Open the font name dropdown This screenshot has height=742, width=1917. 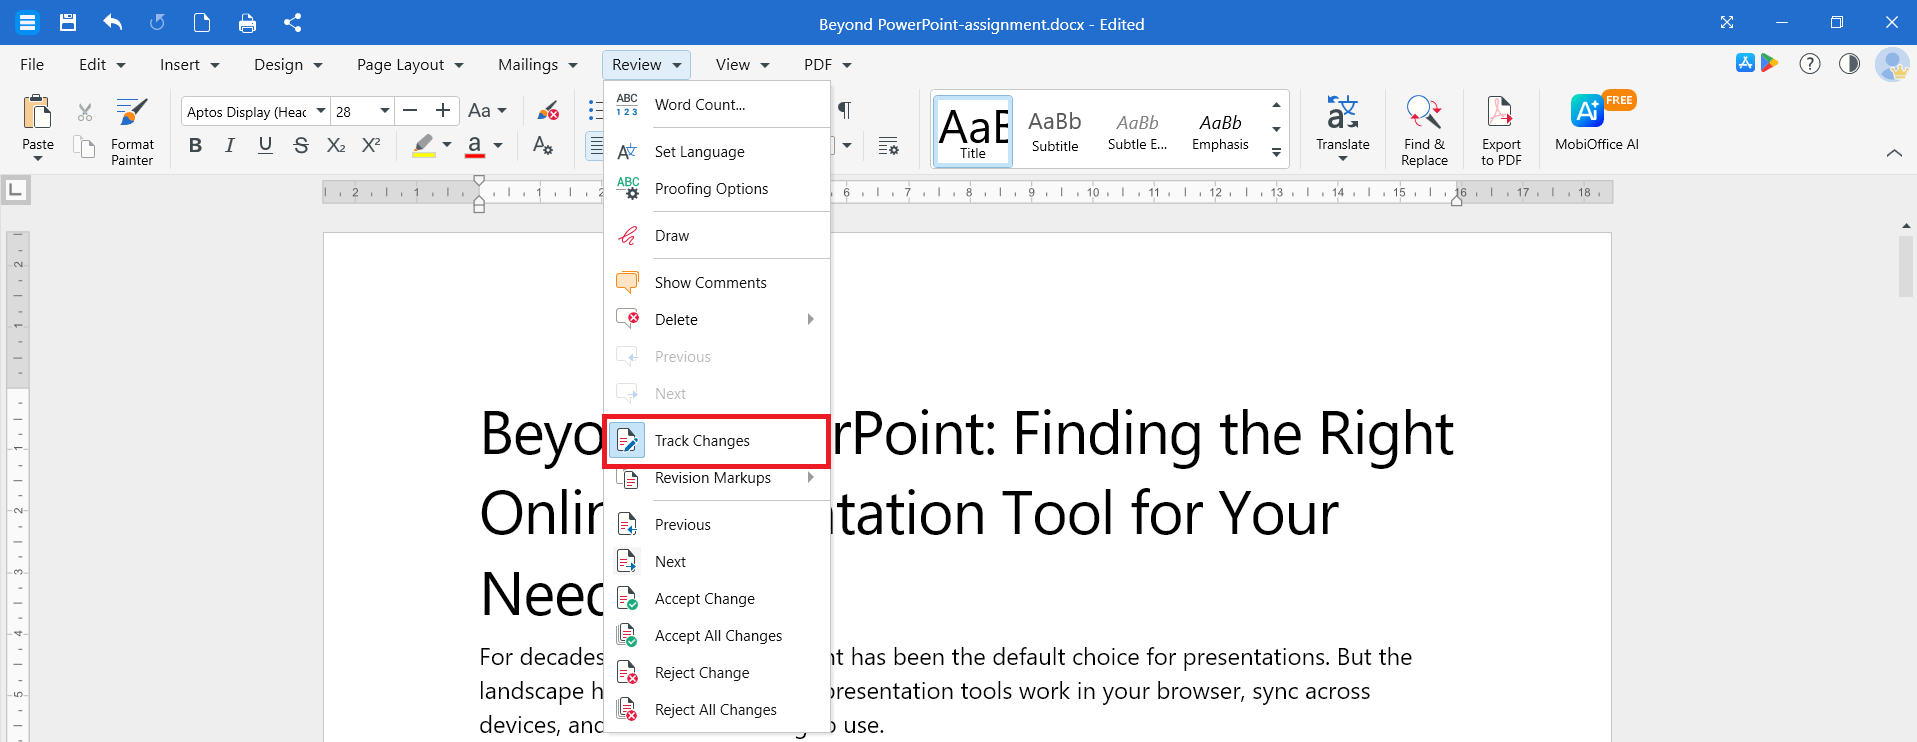click(321, 111)
